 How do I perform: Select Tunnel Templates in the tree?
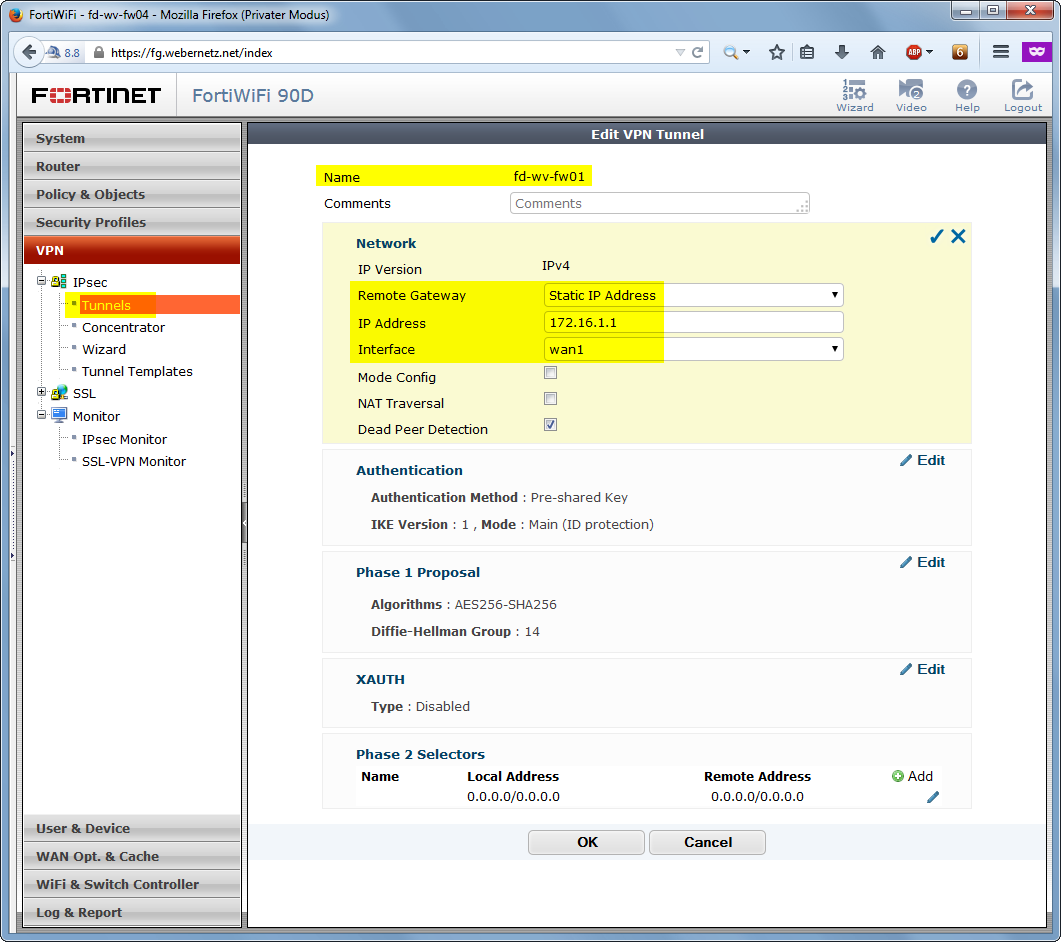click(x=137, y=372)
